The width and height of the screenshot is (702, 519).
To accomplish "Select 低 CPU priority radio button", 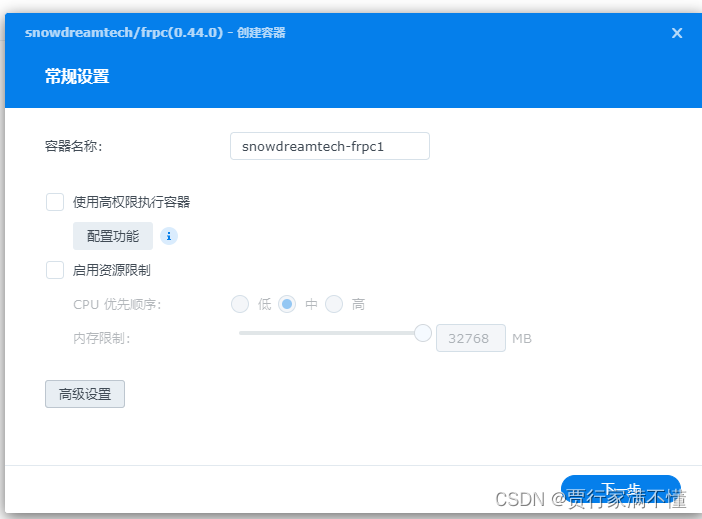I will click(240, 304).
